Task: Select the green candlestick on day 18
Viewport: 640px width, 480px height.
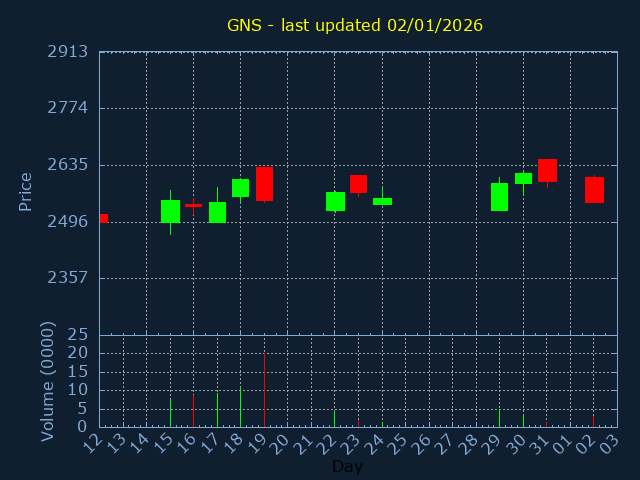Action: click(240, 188)
